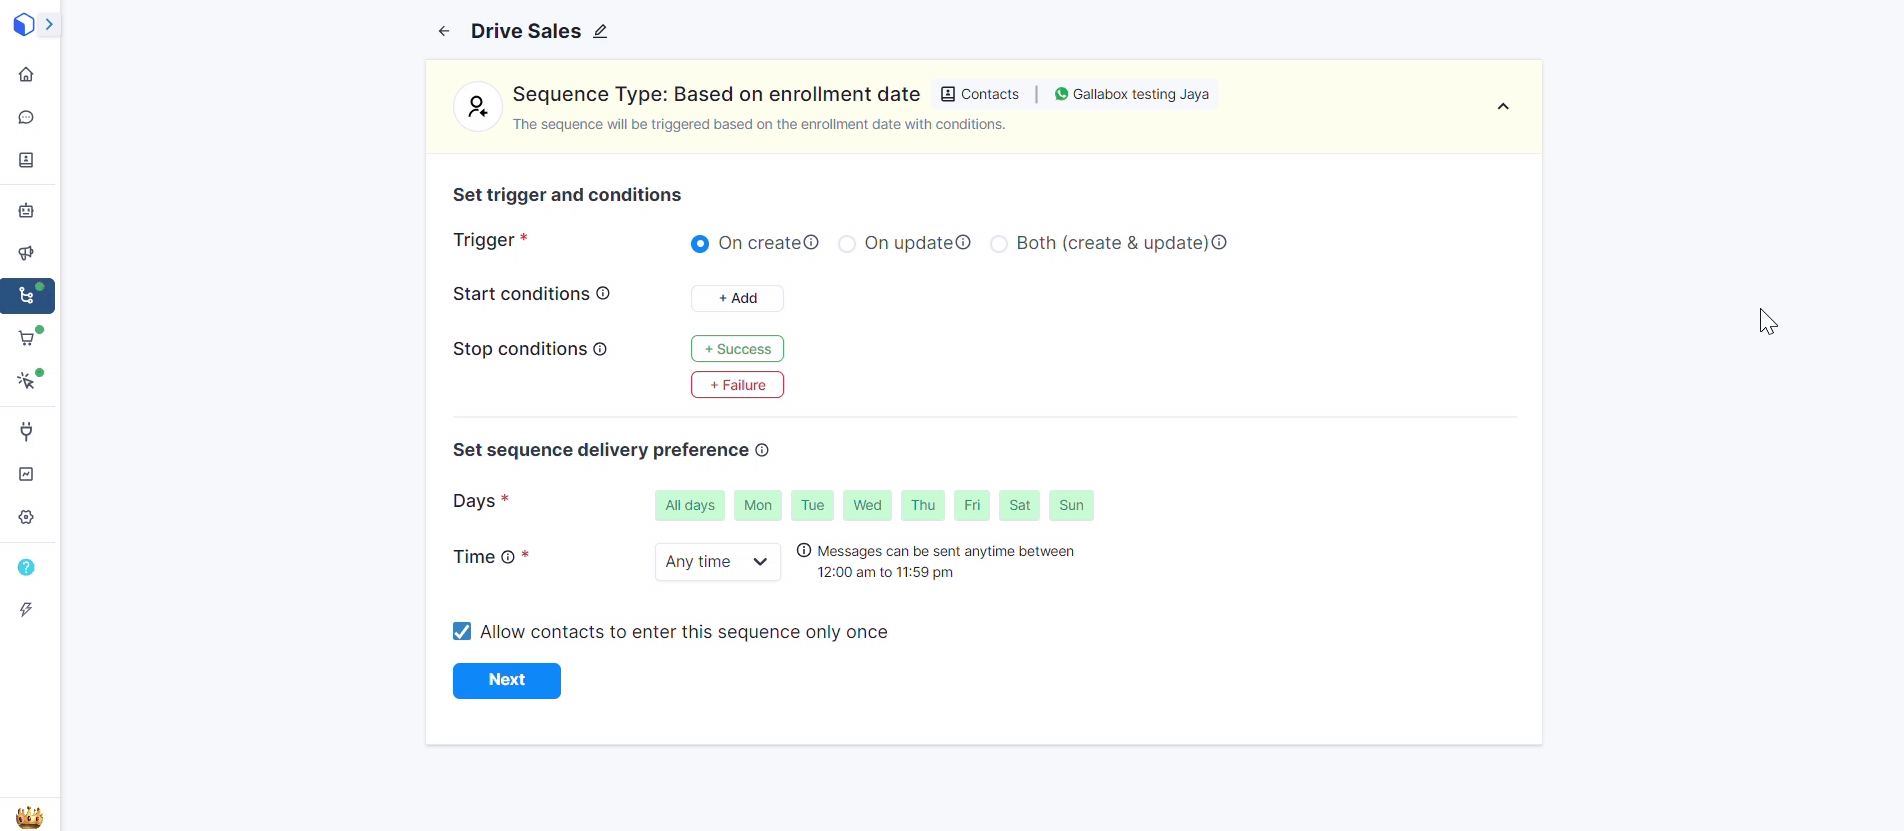The width and height of the screenshot is (1904, 831).
Task: Show info for On create
Action: click(x=812, y=242)
